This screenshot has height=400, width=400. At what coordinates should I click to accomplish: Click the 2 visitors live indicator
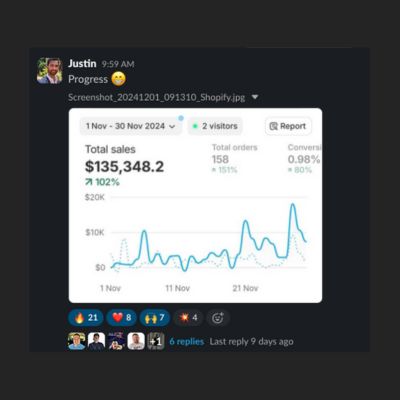[215, 126]
